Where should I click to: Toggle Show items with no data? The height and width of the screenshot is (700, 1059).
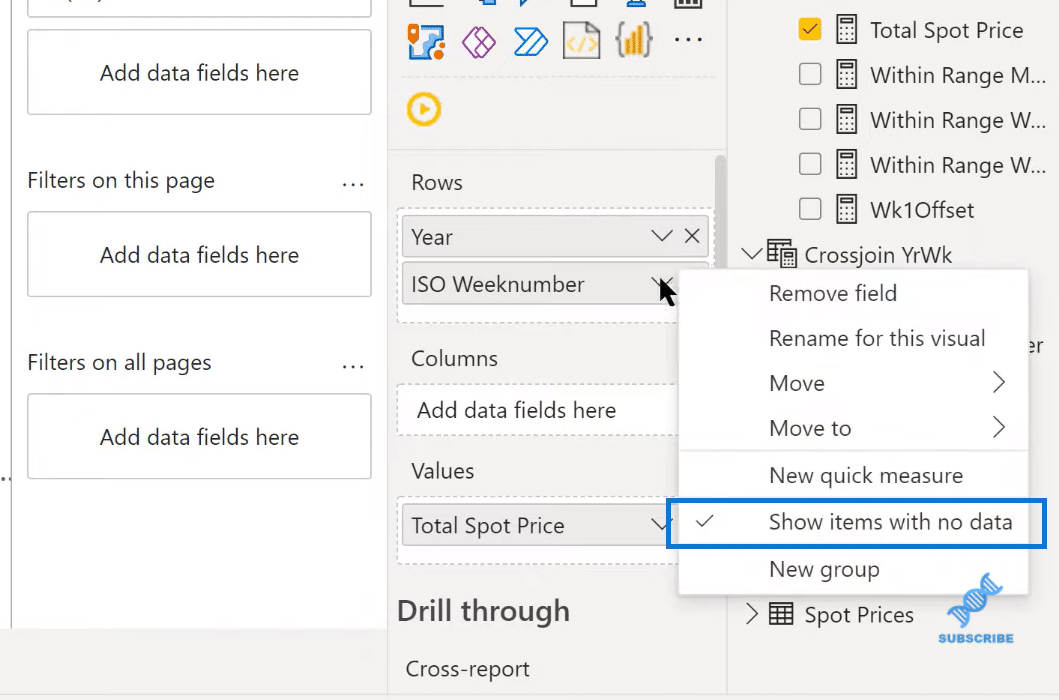[856, 523]
